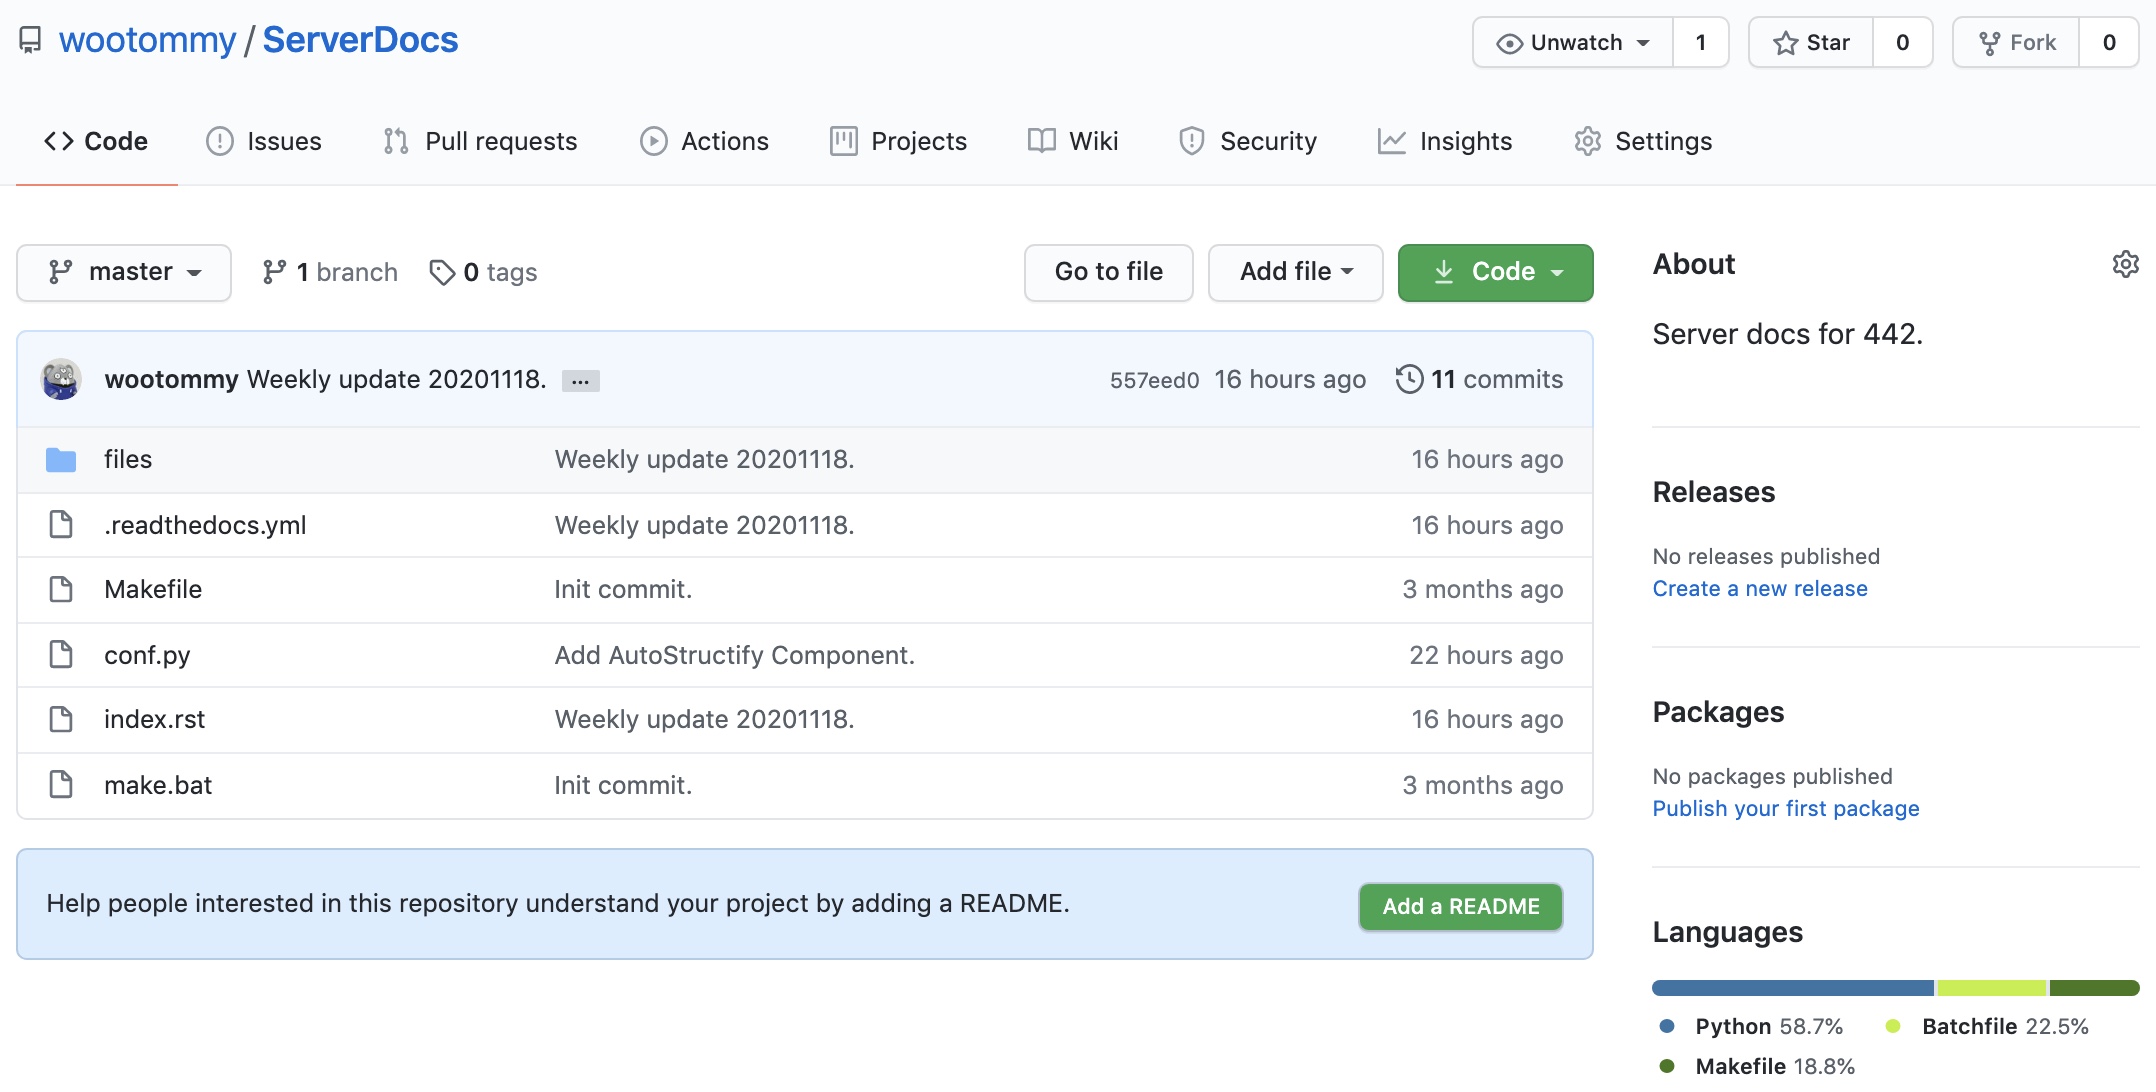The height and width of the screenshot is (1092, 2156).
Task: Open the 0 tags link
Action: (x=483, y=272)
